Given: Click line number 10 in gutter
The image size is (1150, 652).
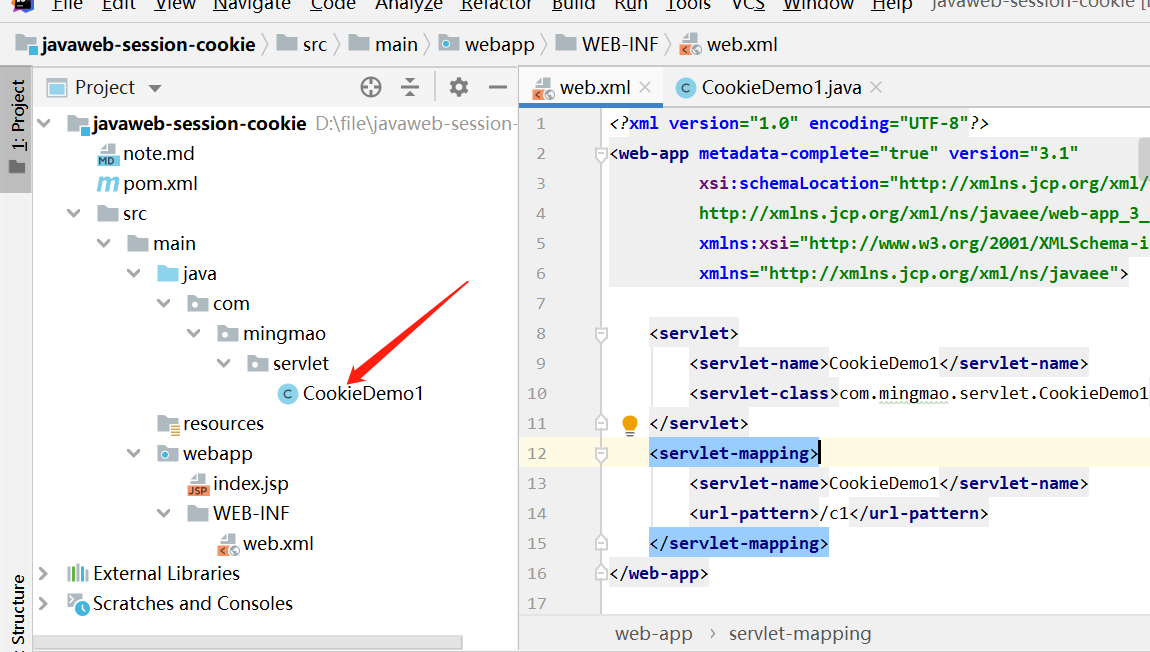Looking at the screenshot, I should pos(536,394).
